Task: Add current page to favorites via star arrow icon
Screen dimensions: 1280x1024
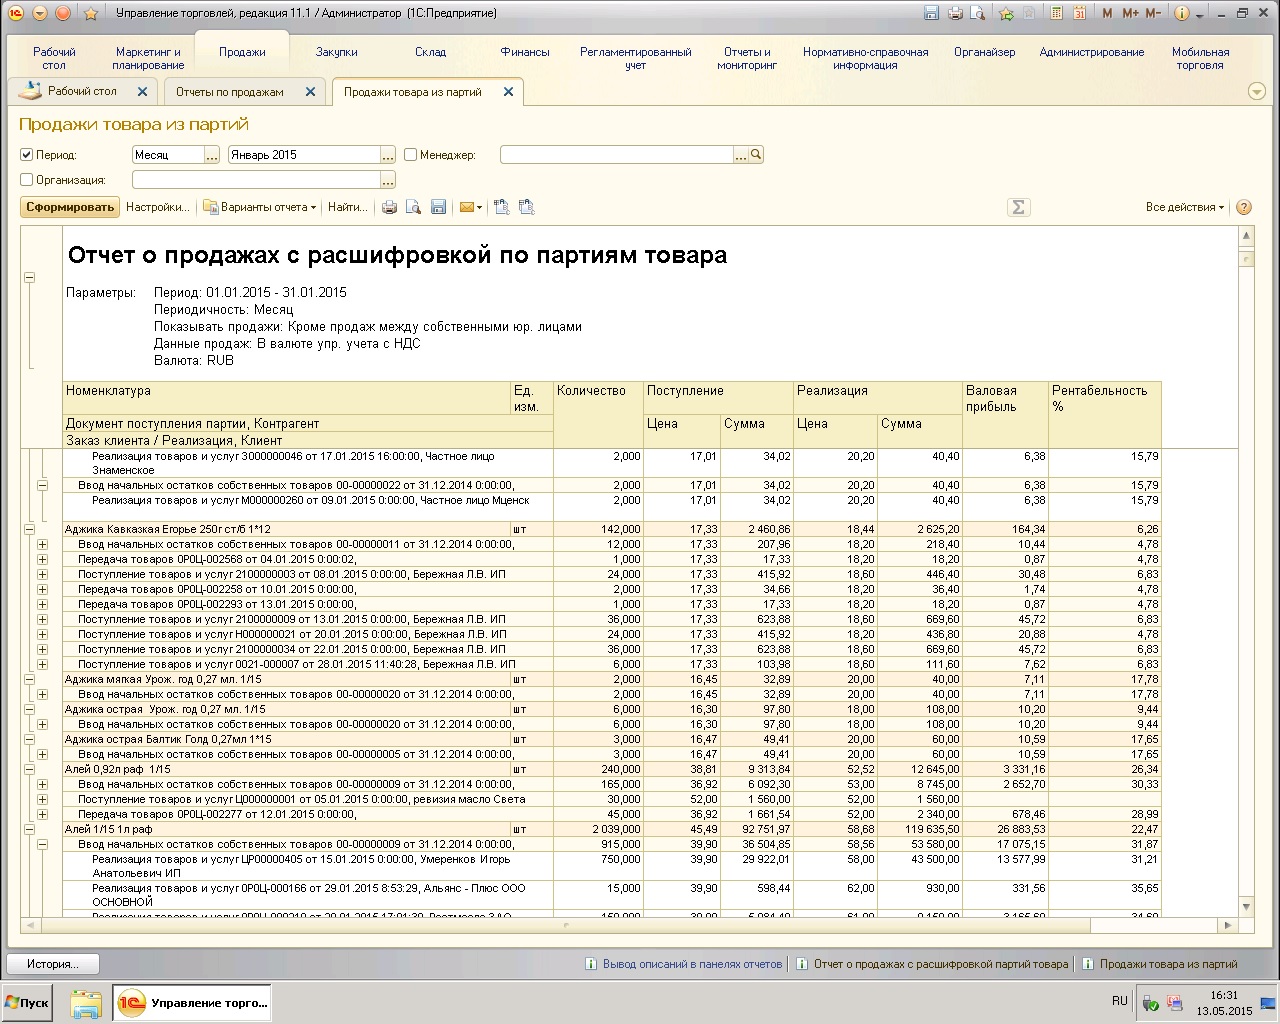Action: [1006, 13]
